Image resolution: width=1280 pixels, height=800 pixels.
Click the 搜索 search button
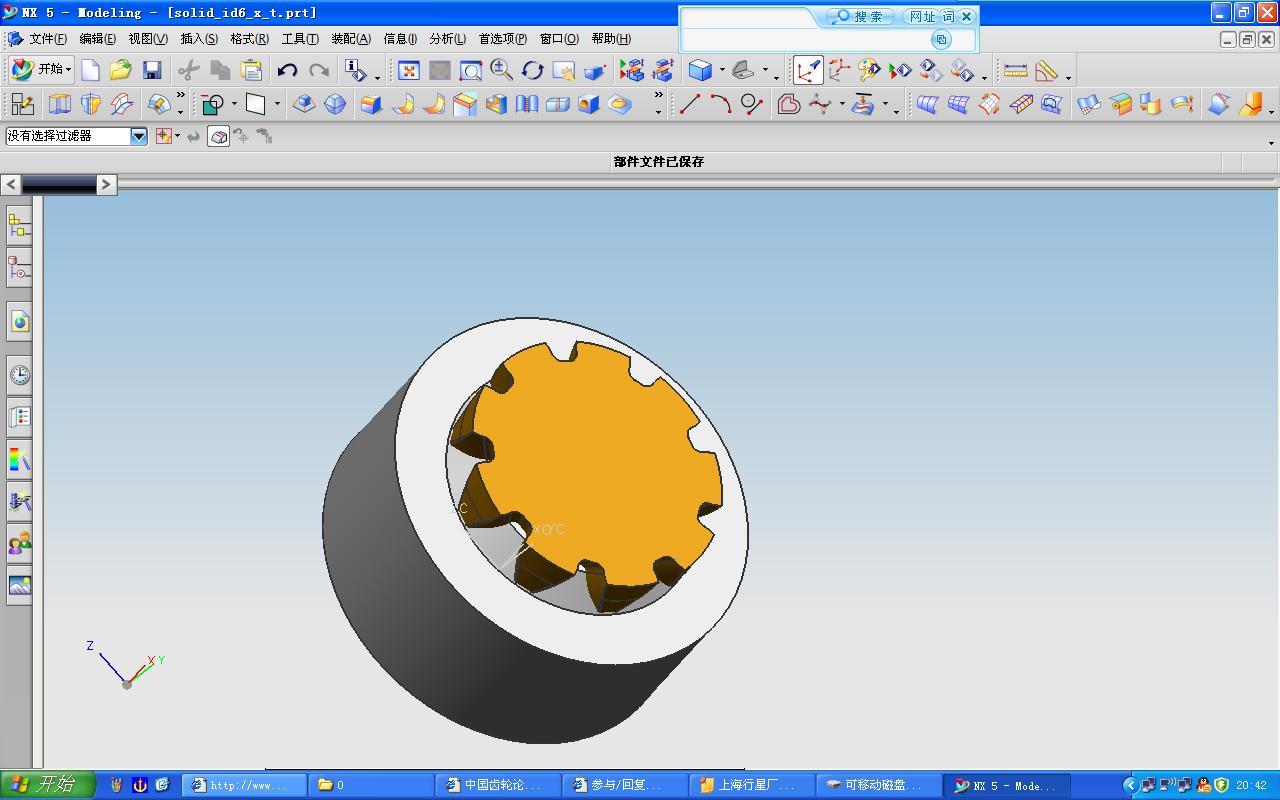pos(860,16)
